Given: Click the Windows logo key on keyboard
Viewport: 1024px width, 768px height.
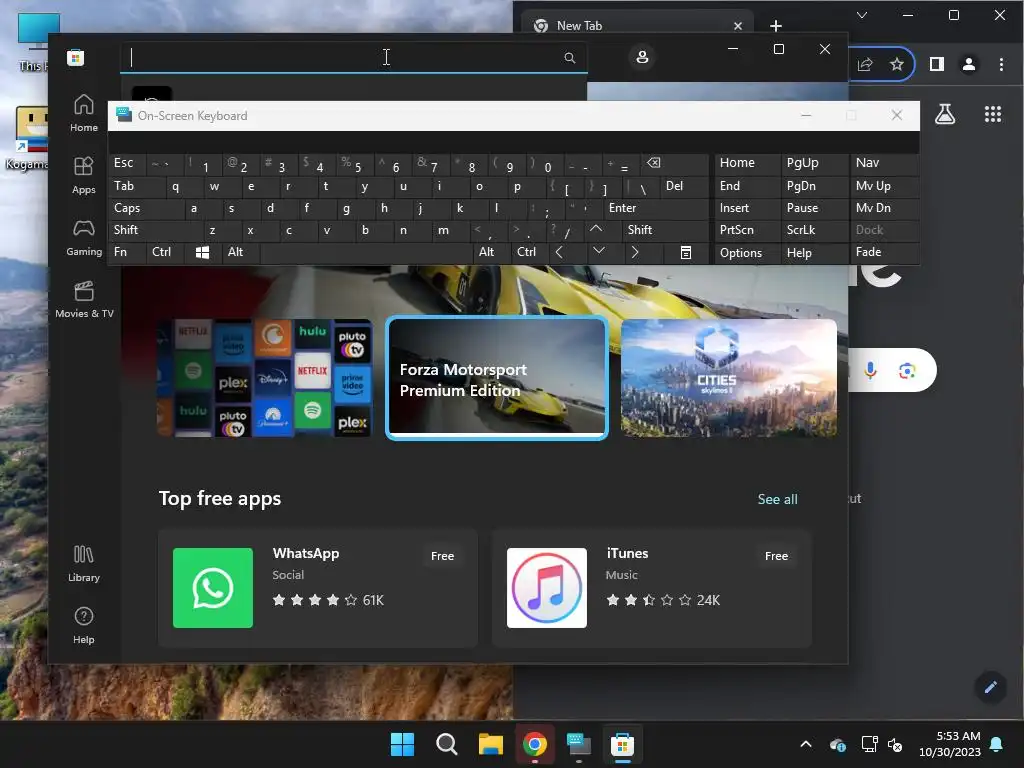Looking at the screenshot, I should [x=202, y=252].
